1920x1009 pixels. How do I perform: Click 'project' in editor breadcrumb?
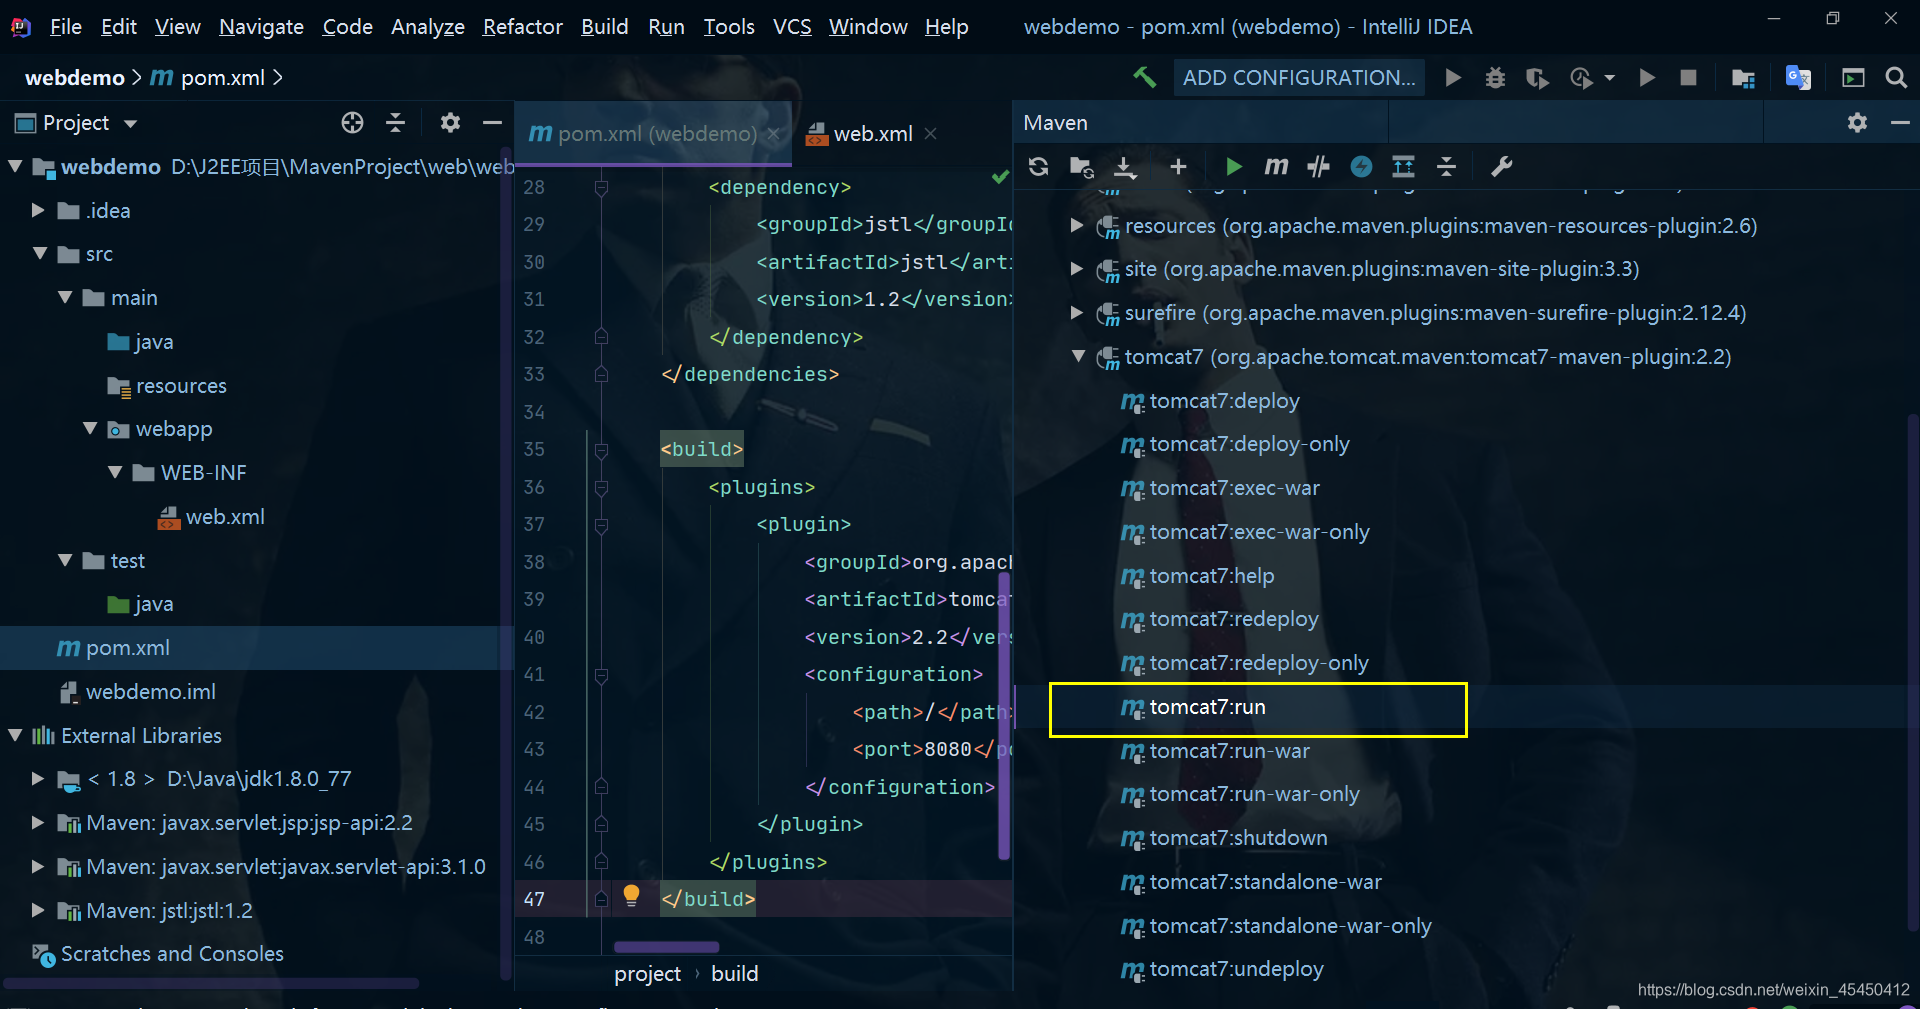(647, 973)
